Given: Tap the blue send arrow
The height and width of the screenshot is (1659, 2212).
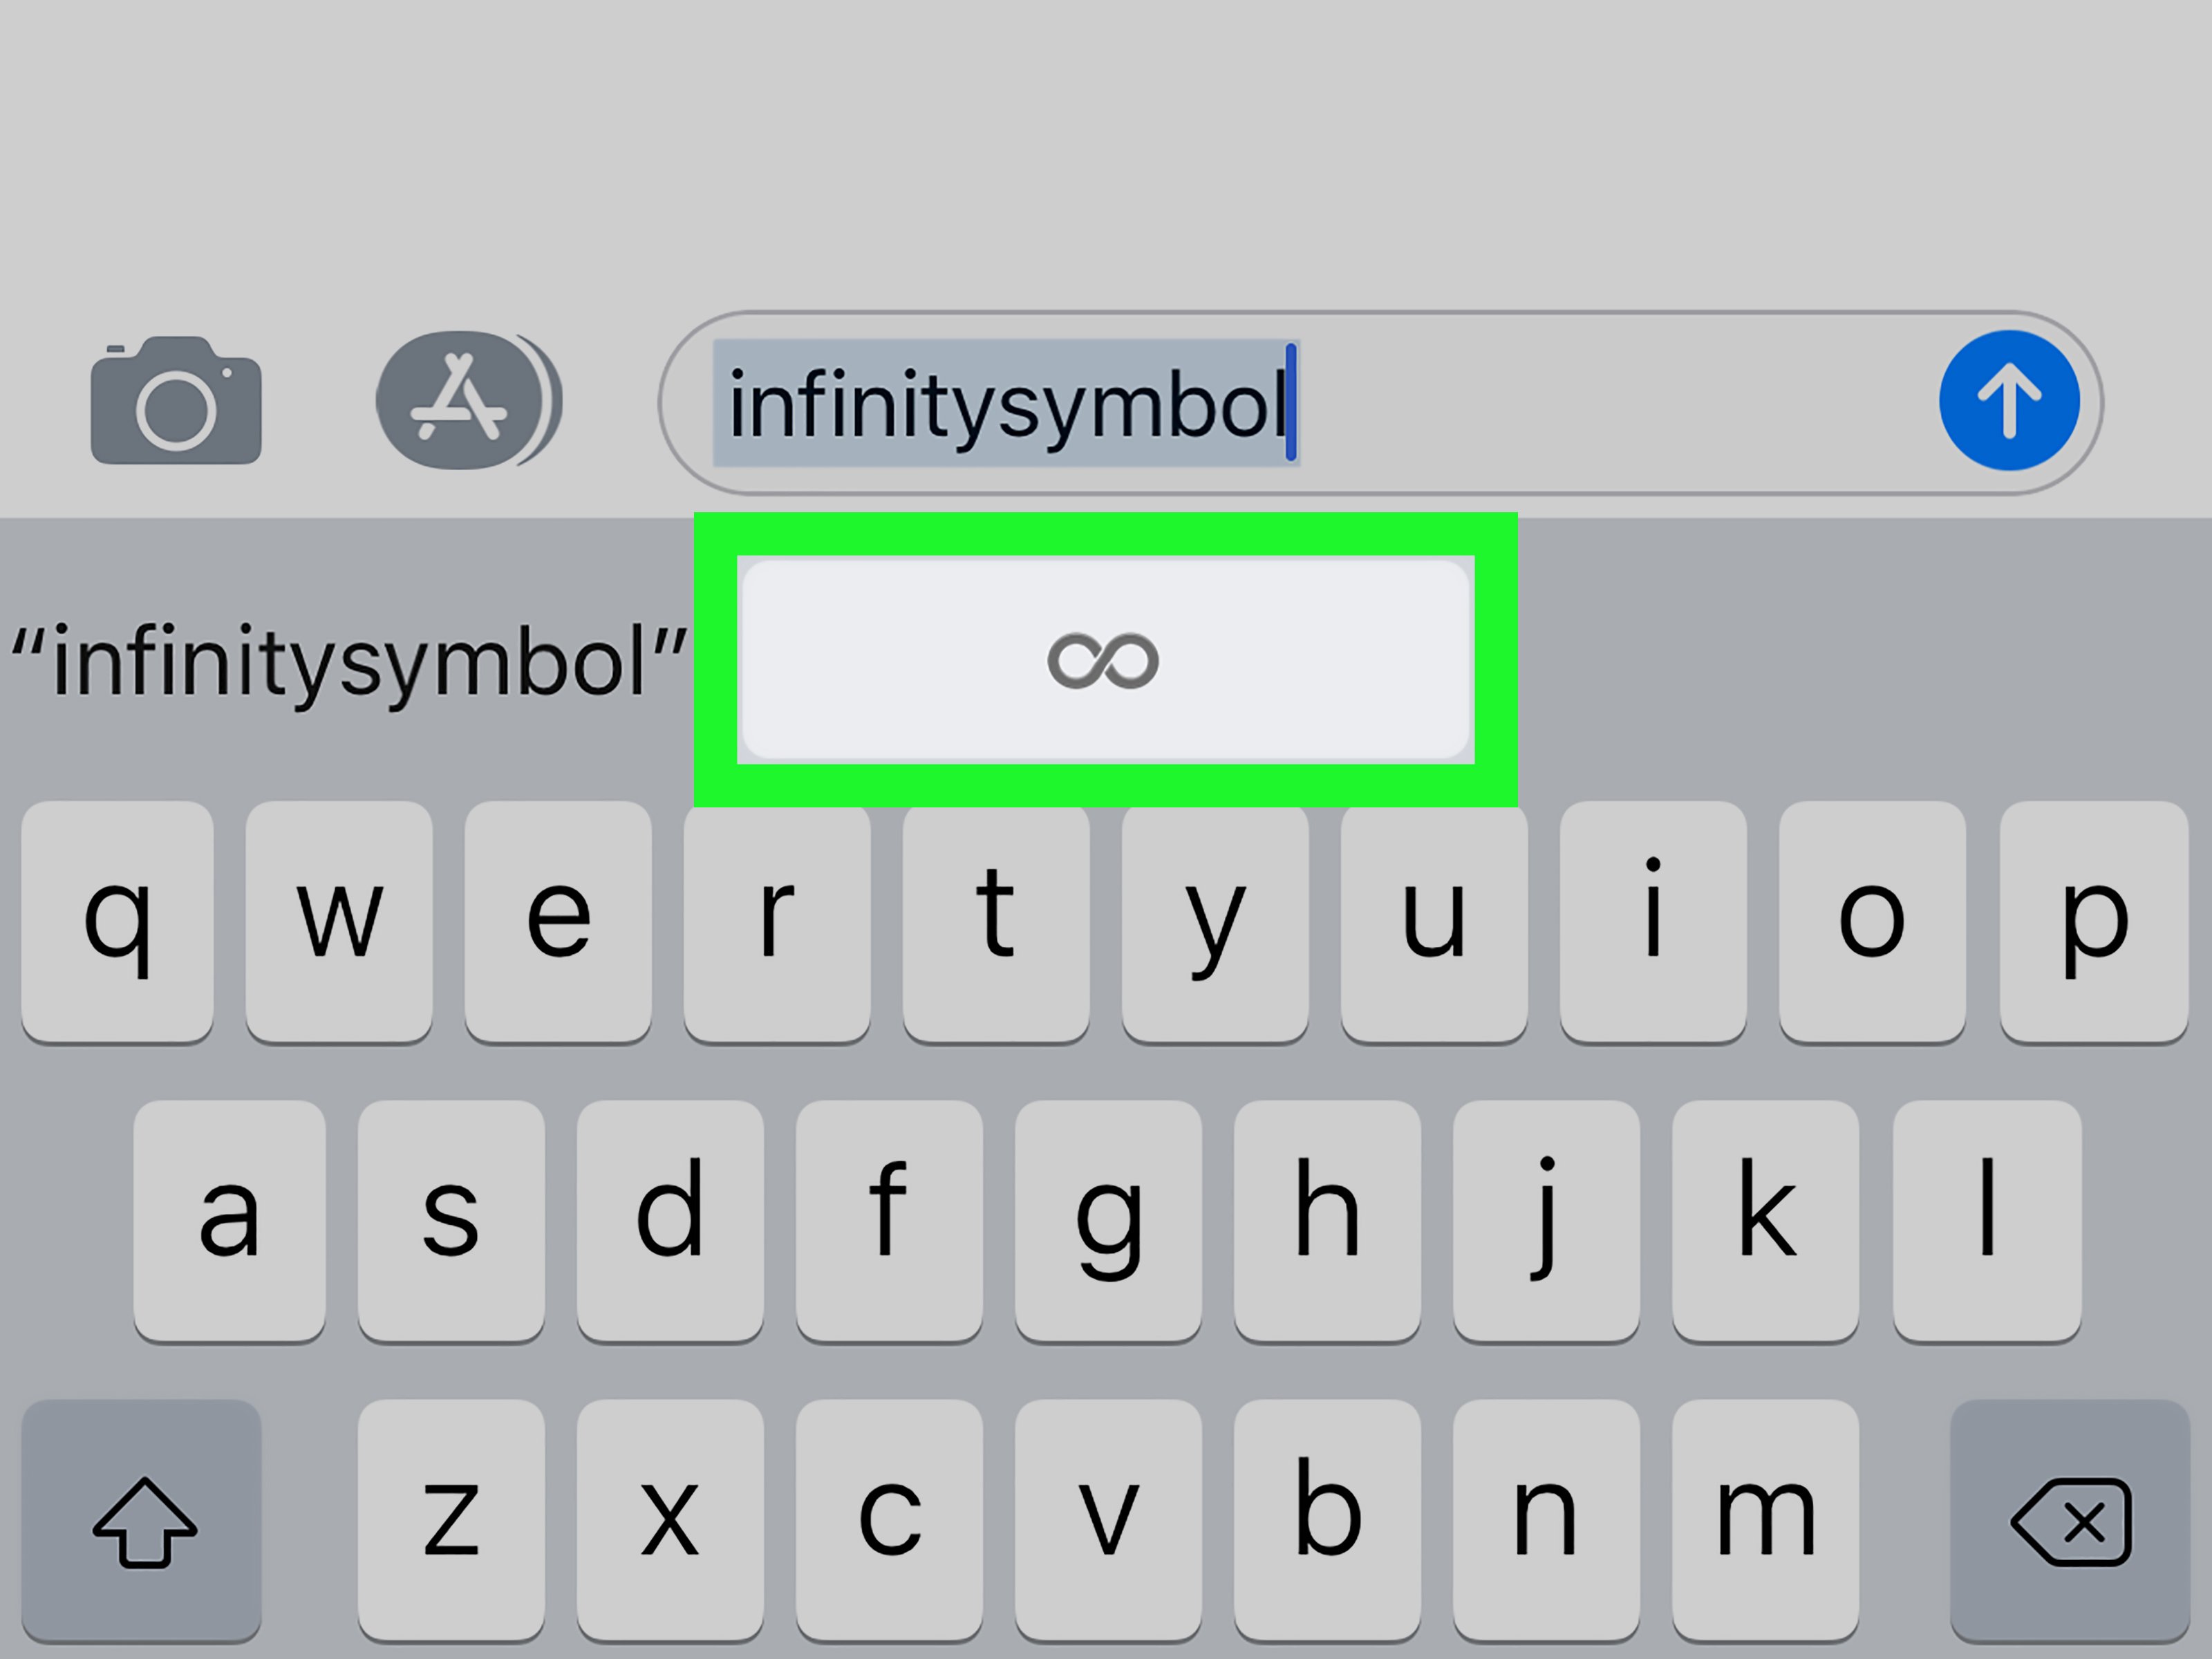Looking at the screenshot, I should [x=2009, y=400].
